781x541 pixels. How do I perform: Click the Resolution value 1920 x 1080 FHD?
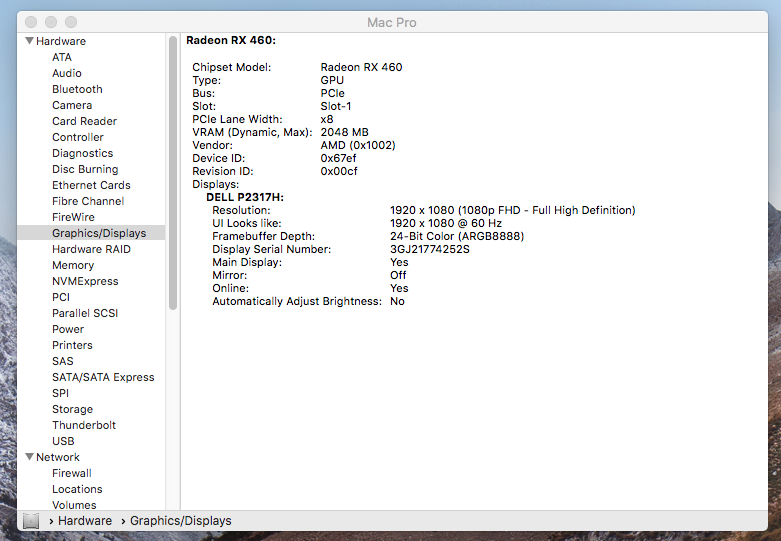[513, 210]
